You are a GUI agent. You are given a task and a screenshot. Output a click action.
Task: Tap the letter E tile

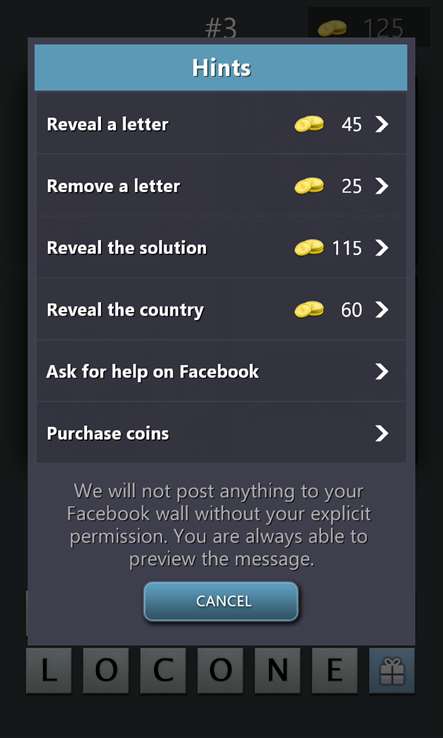tap(335, 671)
